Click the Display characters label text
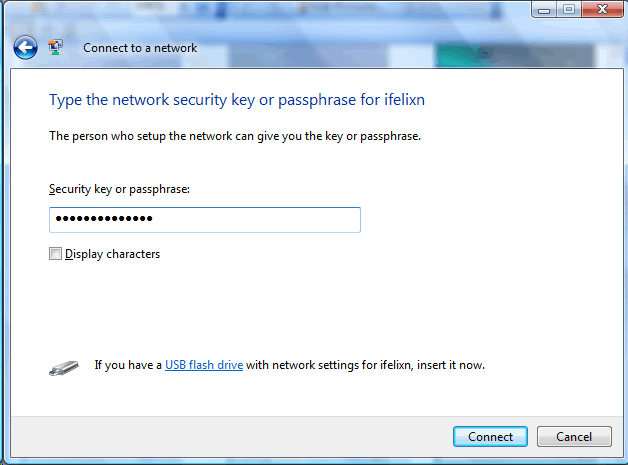Viewport: 628px width, 465px height. (112, 254)
